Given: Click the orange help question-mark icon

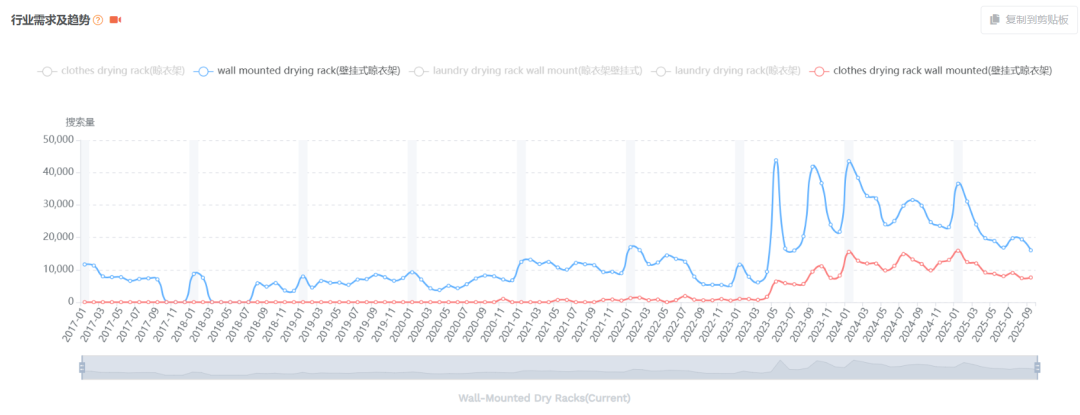Looking at the screenshot, I should [98, 20].
